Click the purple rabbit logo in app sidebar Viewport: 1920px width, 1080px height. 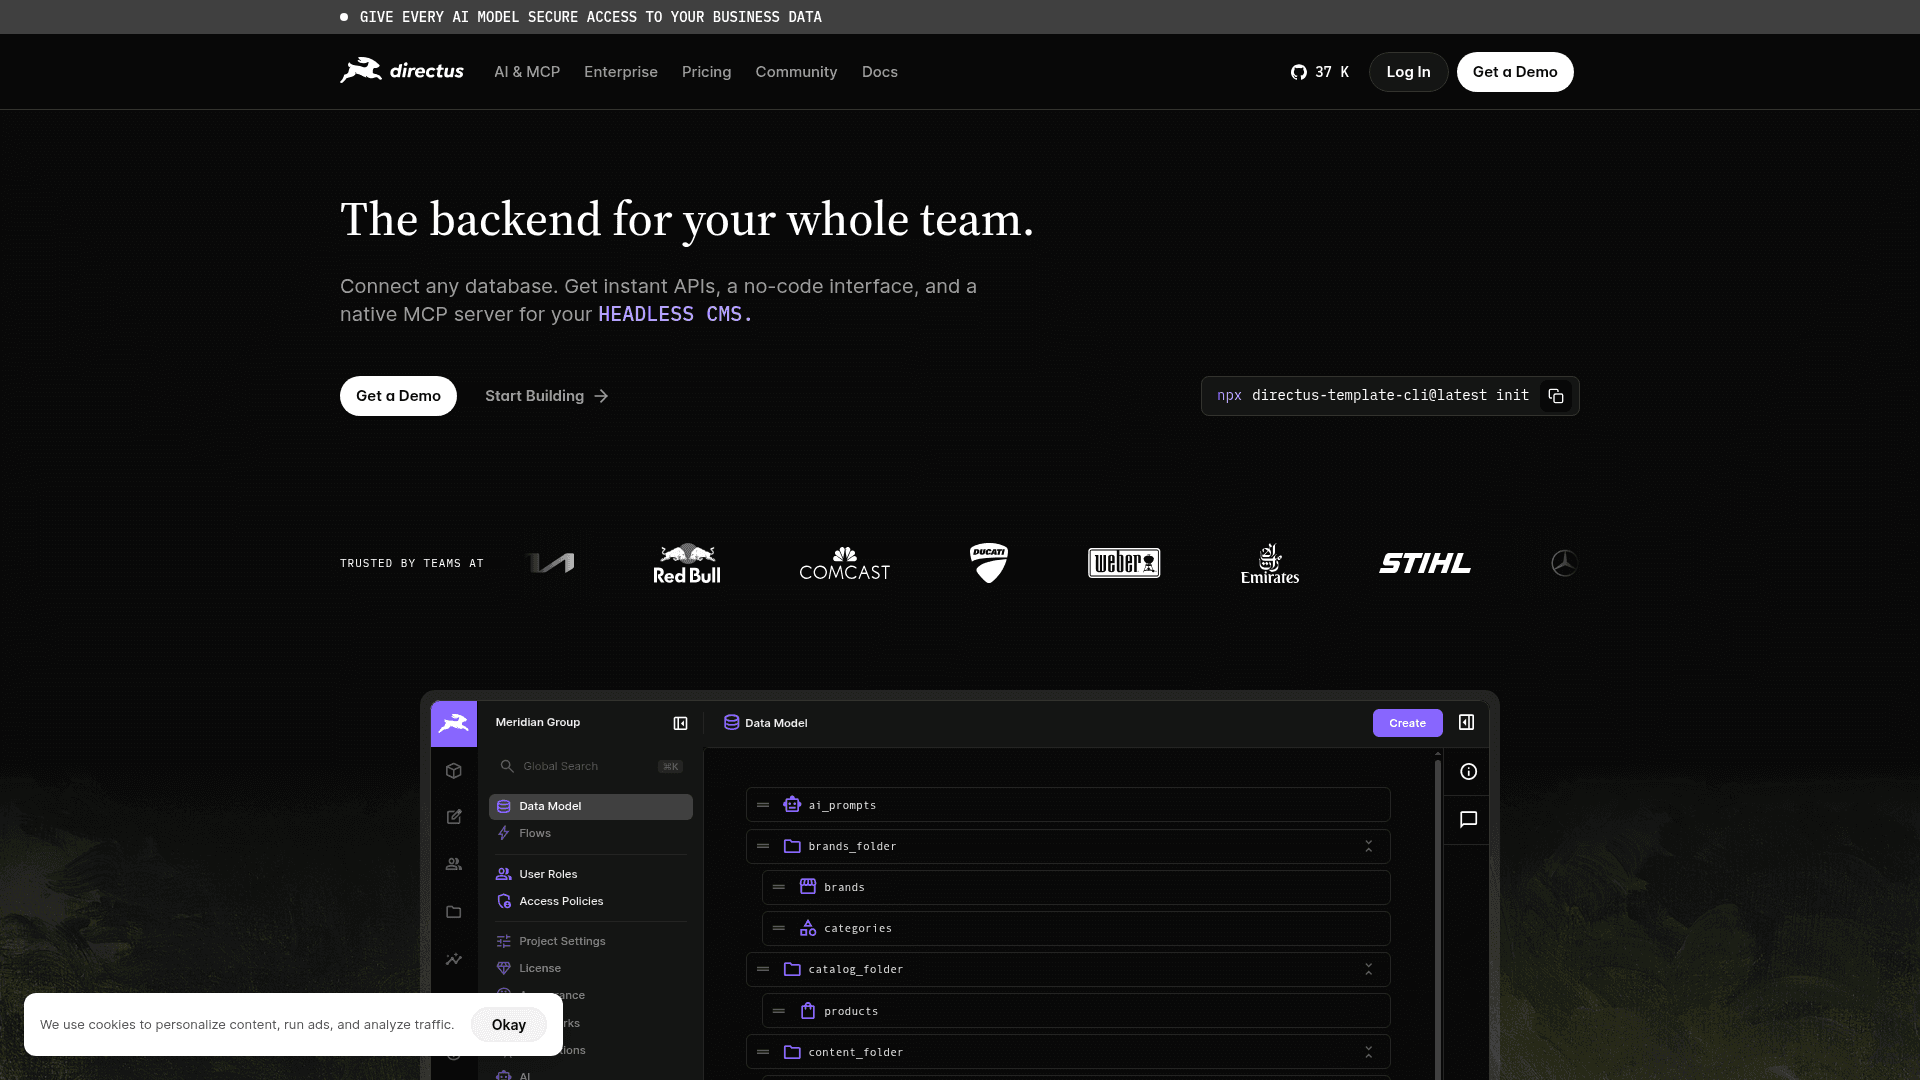[x=454, y=723]
